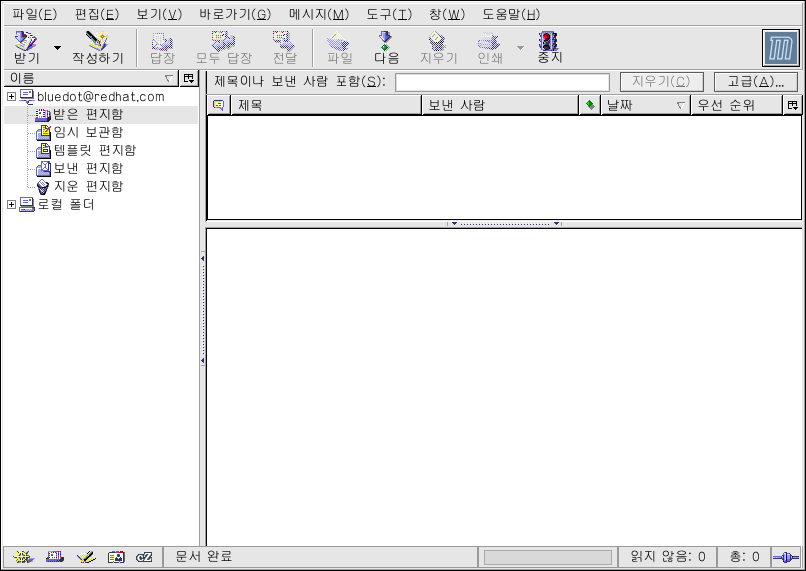Viewport: 806px width, 571px height.
Task: Launch Composer from the status bar icon
Action: pos(85,557)
